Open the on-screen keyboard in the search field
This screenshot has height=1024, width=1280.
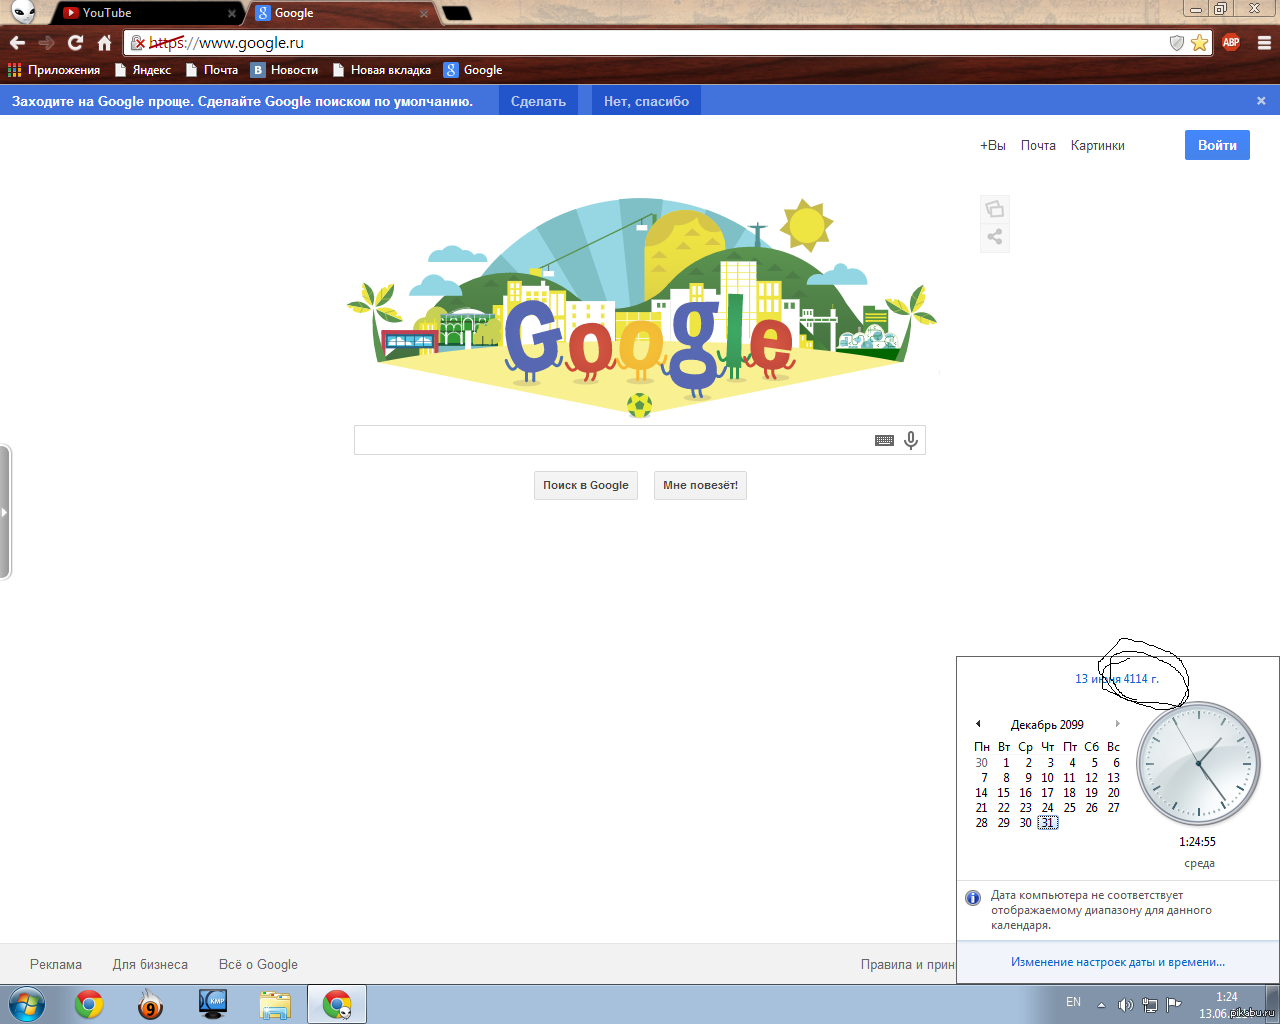pos(884,439)
